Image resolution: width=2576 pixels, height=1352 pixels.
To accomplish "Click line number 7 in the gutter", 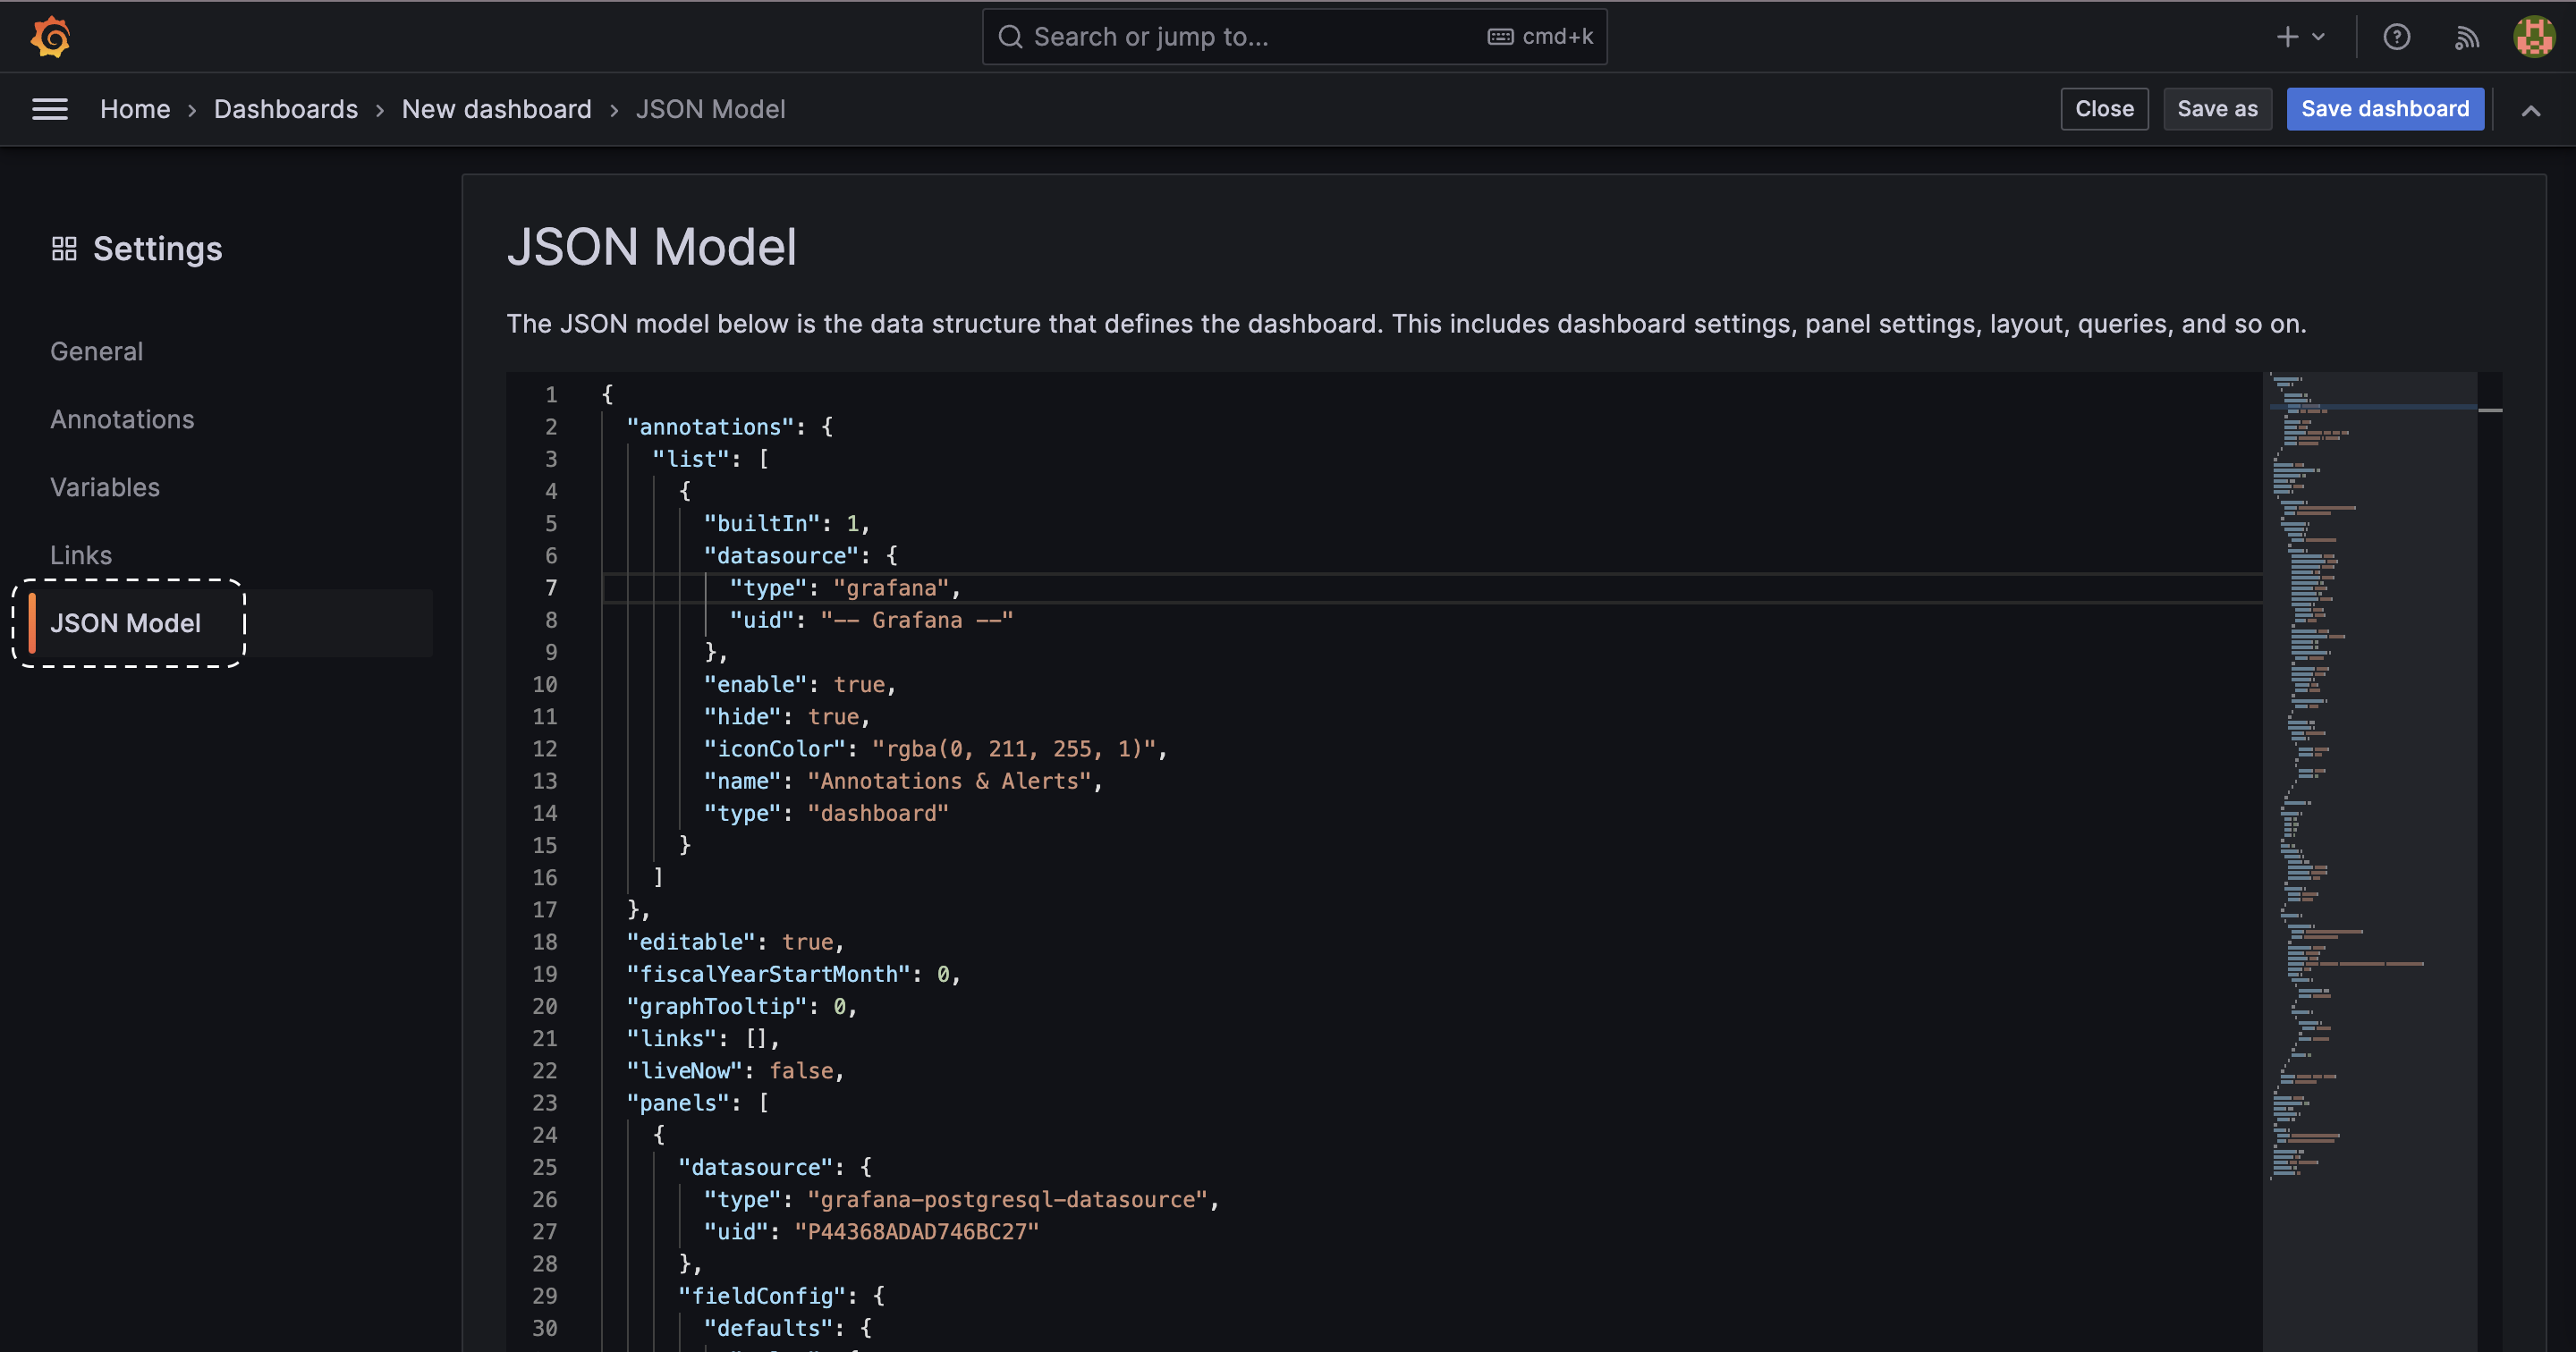I will point(551,588).
